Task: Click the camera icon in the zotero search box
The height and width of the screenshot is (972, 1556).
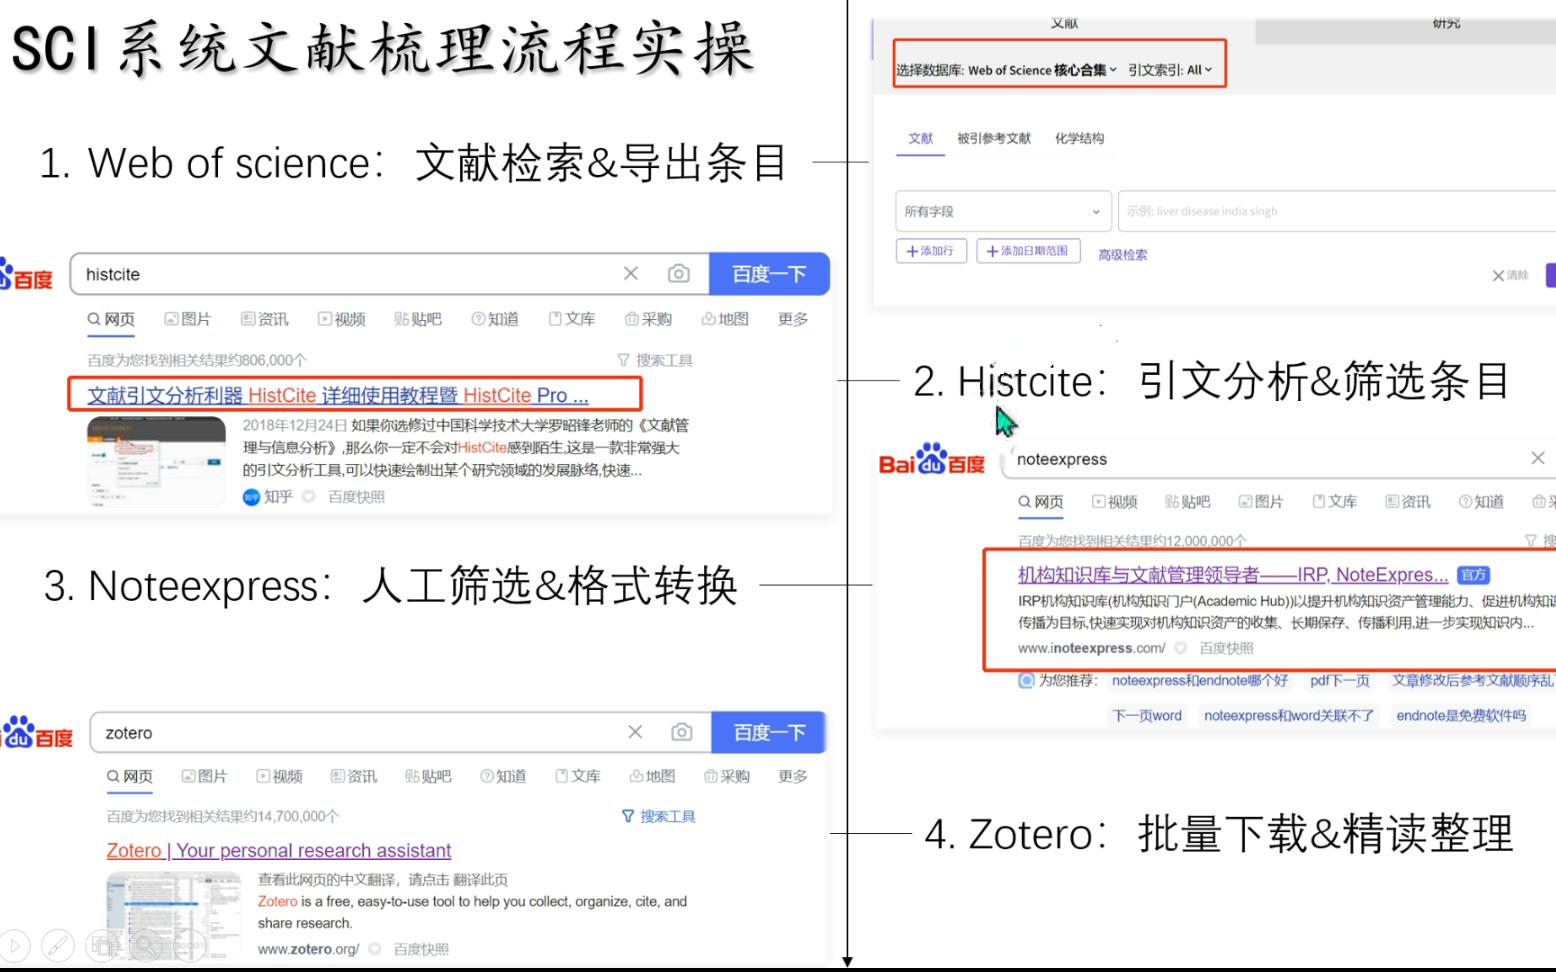Action: pos(681,732)
